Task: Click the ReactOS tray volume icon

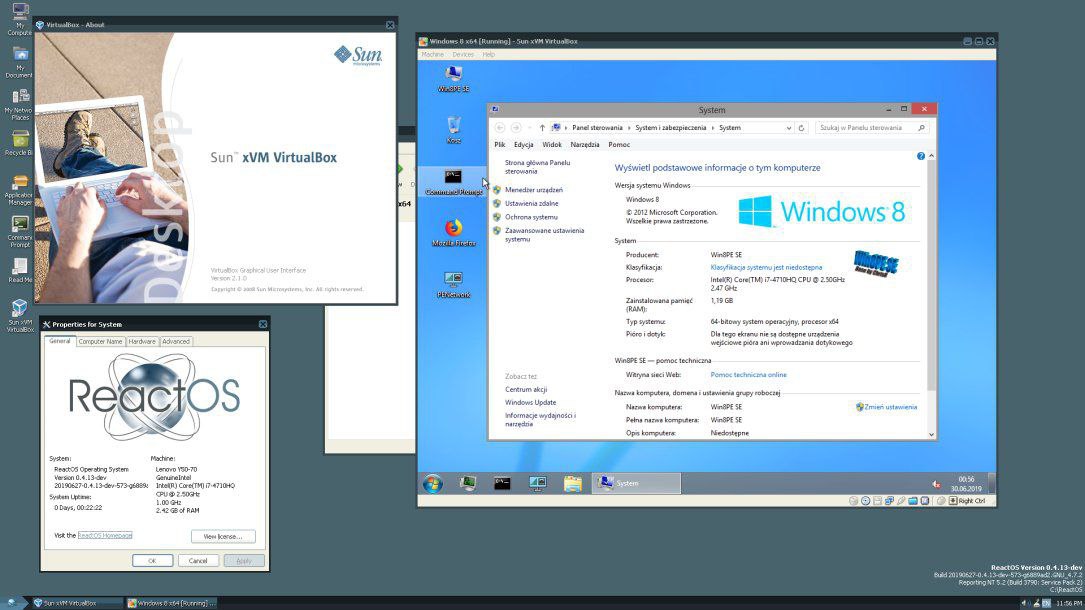Action: [1025, 603]
